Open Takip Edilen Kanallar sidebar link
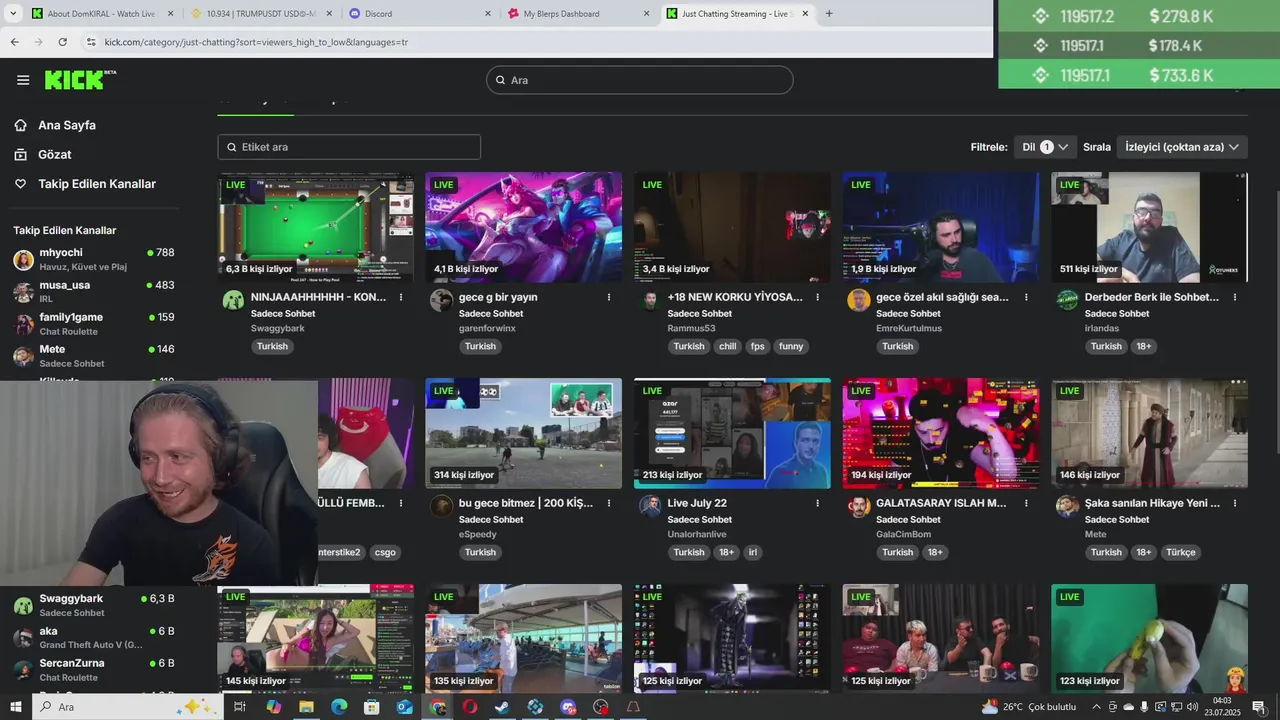The width and height of the screenshot is (1280, 720). click(96, 184)
